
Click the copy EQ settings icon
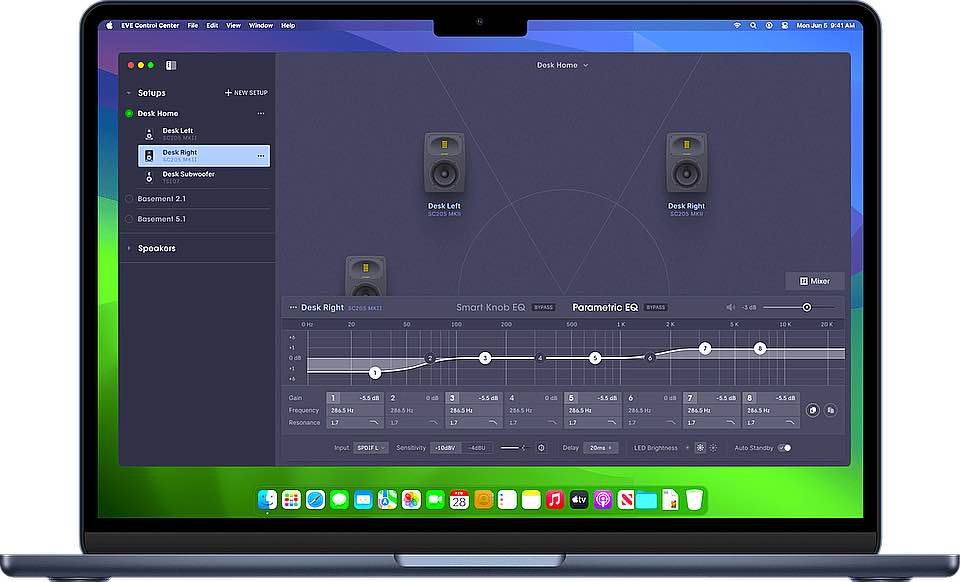tap(812, 410)
